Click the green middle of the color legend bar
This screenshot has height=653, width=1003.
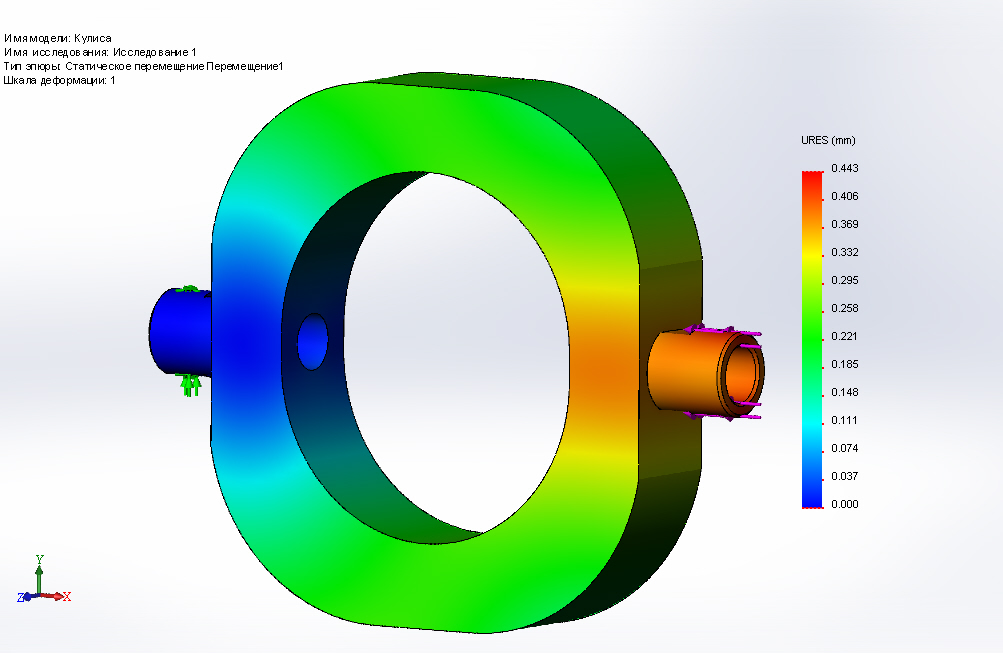tap(812, 339)
